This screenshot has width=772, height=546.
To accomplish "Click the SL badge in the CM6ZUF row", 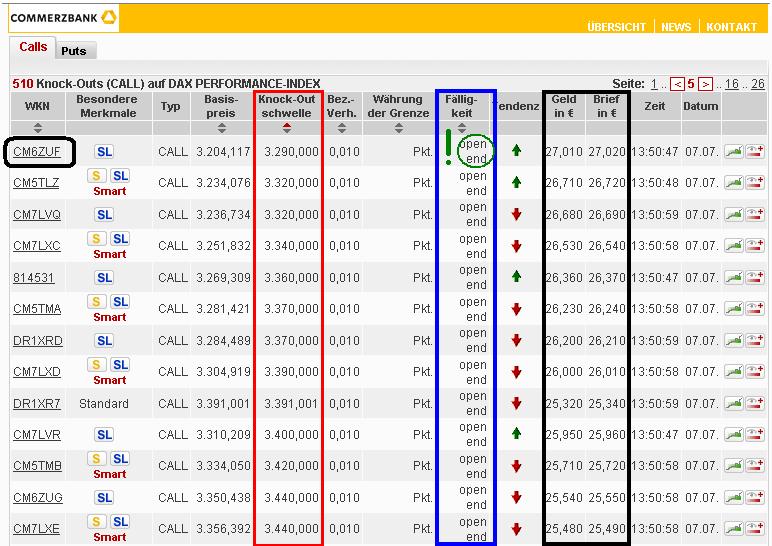I will (x=104, y=152).
